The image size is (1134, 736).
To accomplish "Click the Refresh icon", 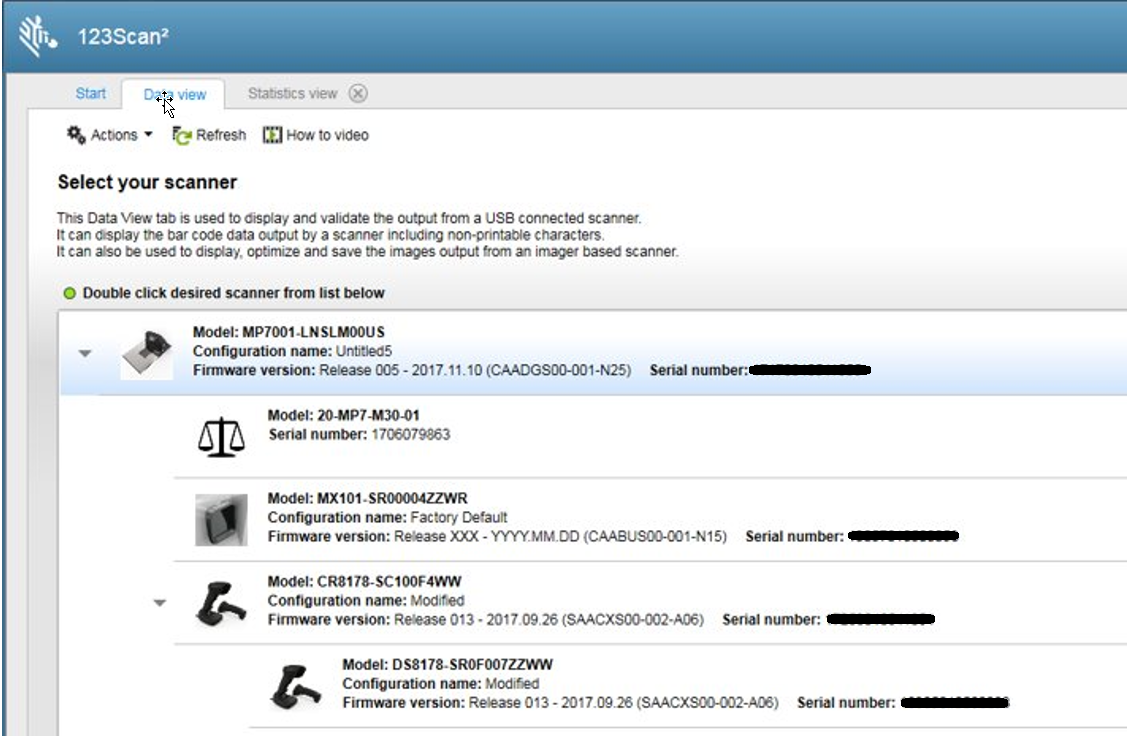I will (182, 134).
